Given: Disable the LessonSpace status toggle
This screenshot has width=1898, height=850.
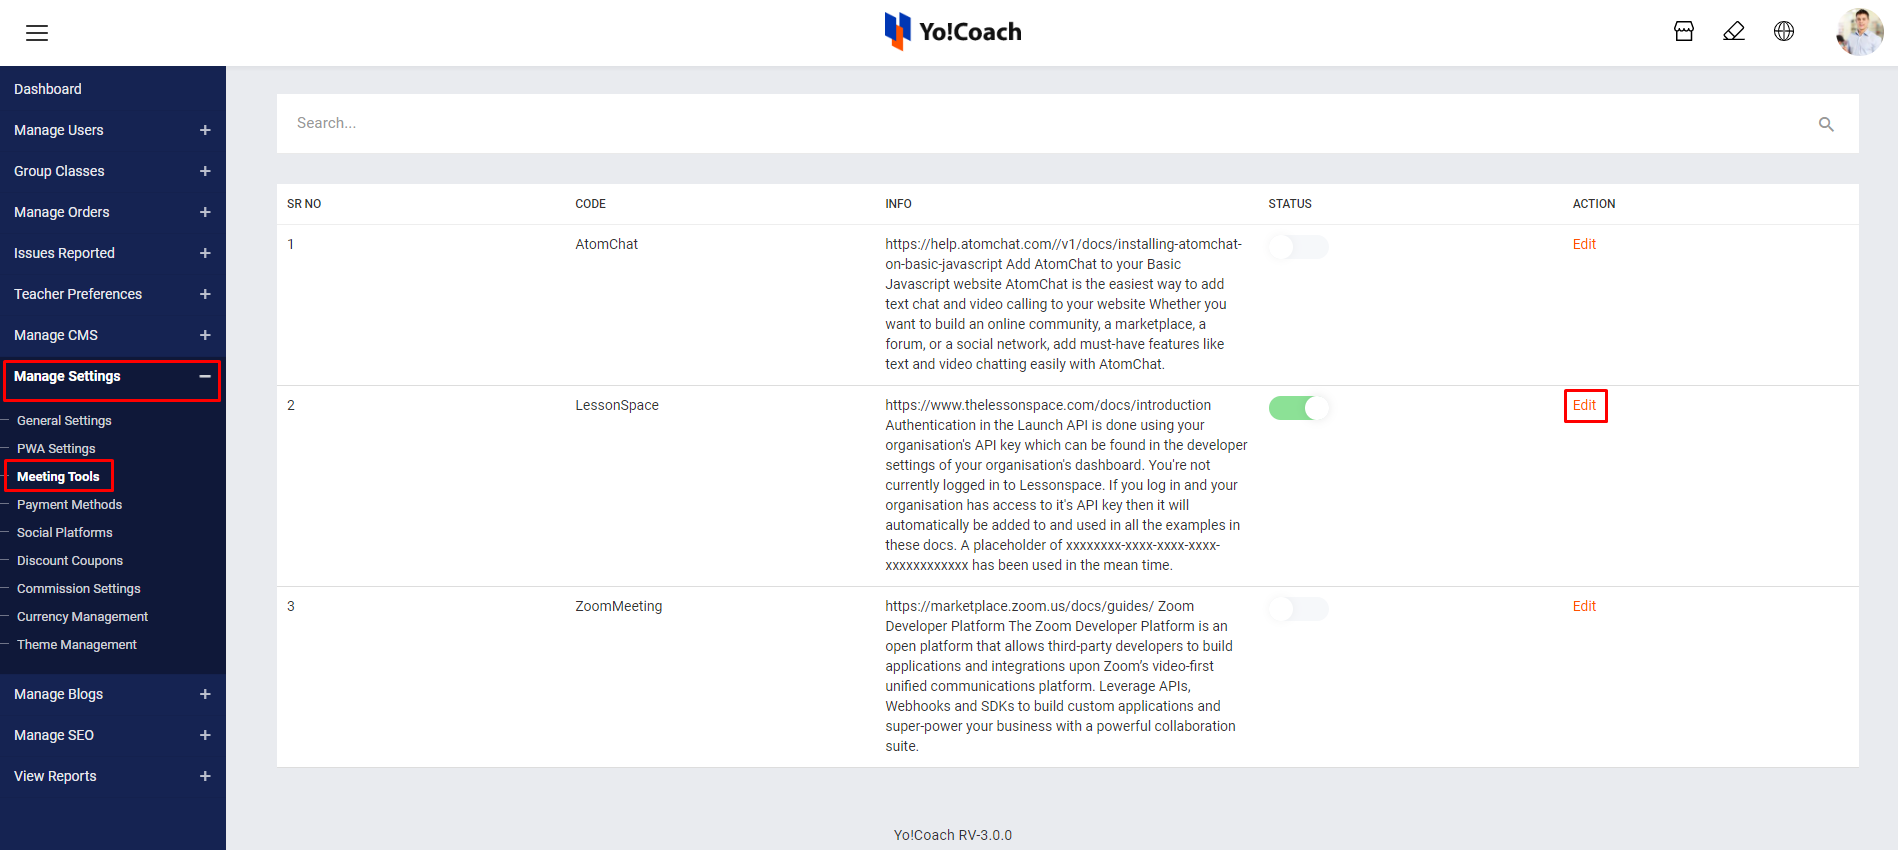Looking at the screenshot, I should pyautogui.click(x=1299, y=408).
